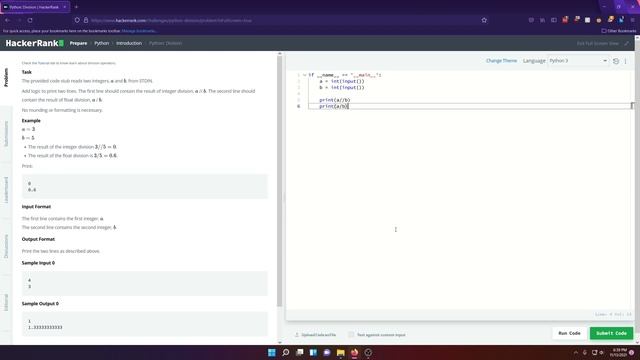Click the Change Theme link
Screen dimensions: 640x360
click(501, 61)
